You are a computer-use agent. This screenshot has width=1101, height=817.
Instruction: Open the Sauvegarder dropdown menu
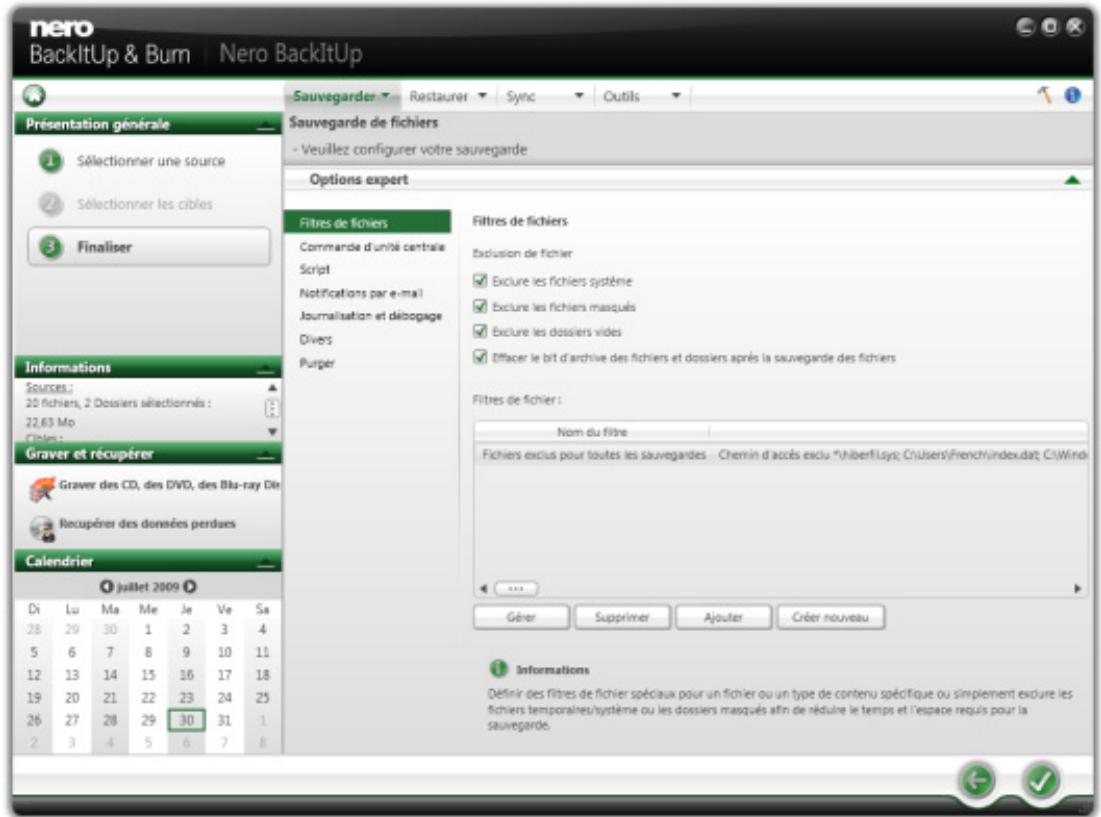point(341,95)
